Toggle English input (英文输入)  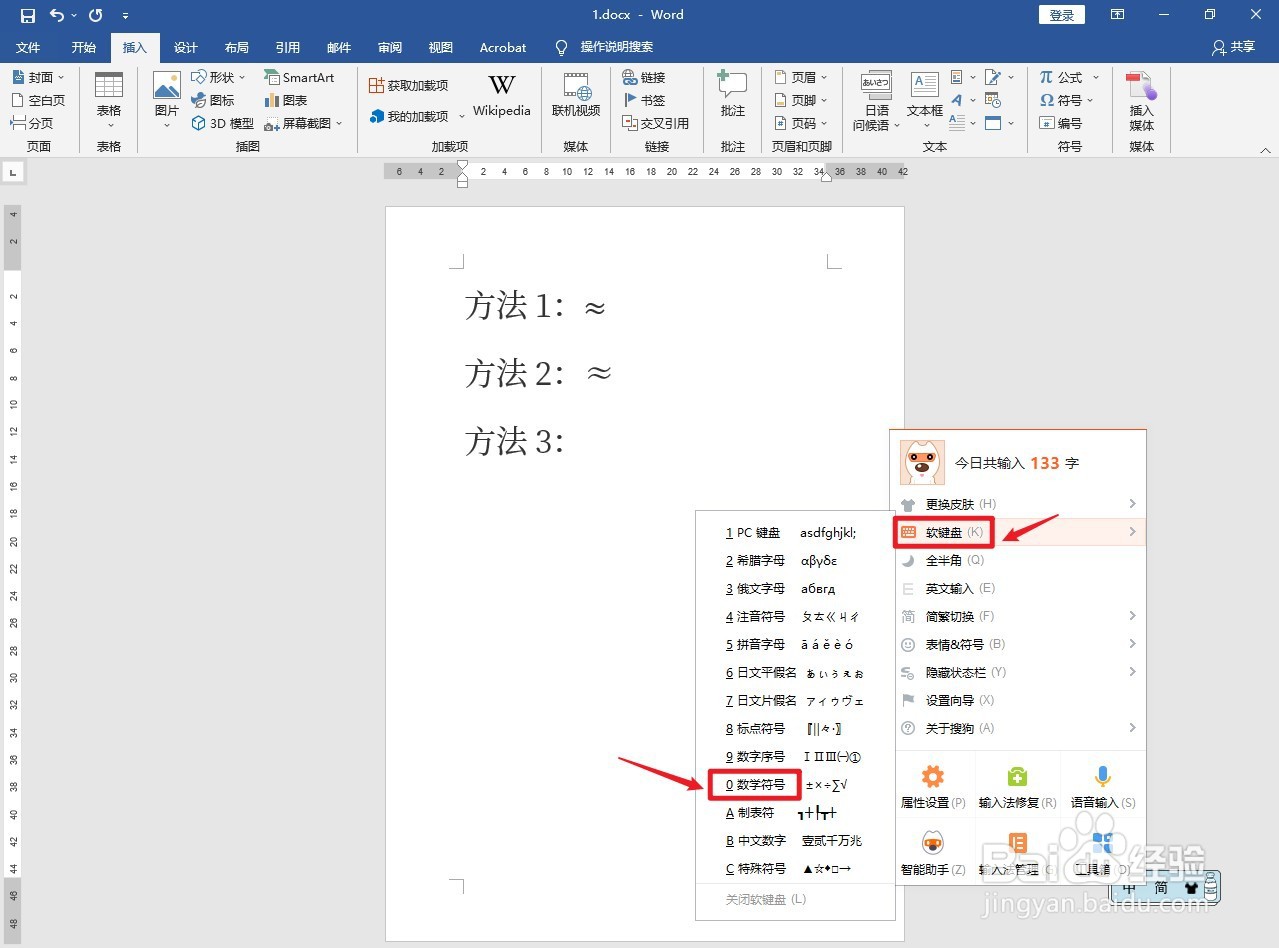pyautogui.click(x=1018, y=589)
